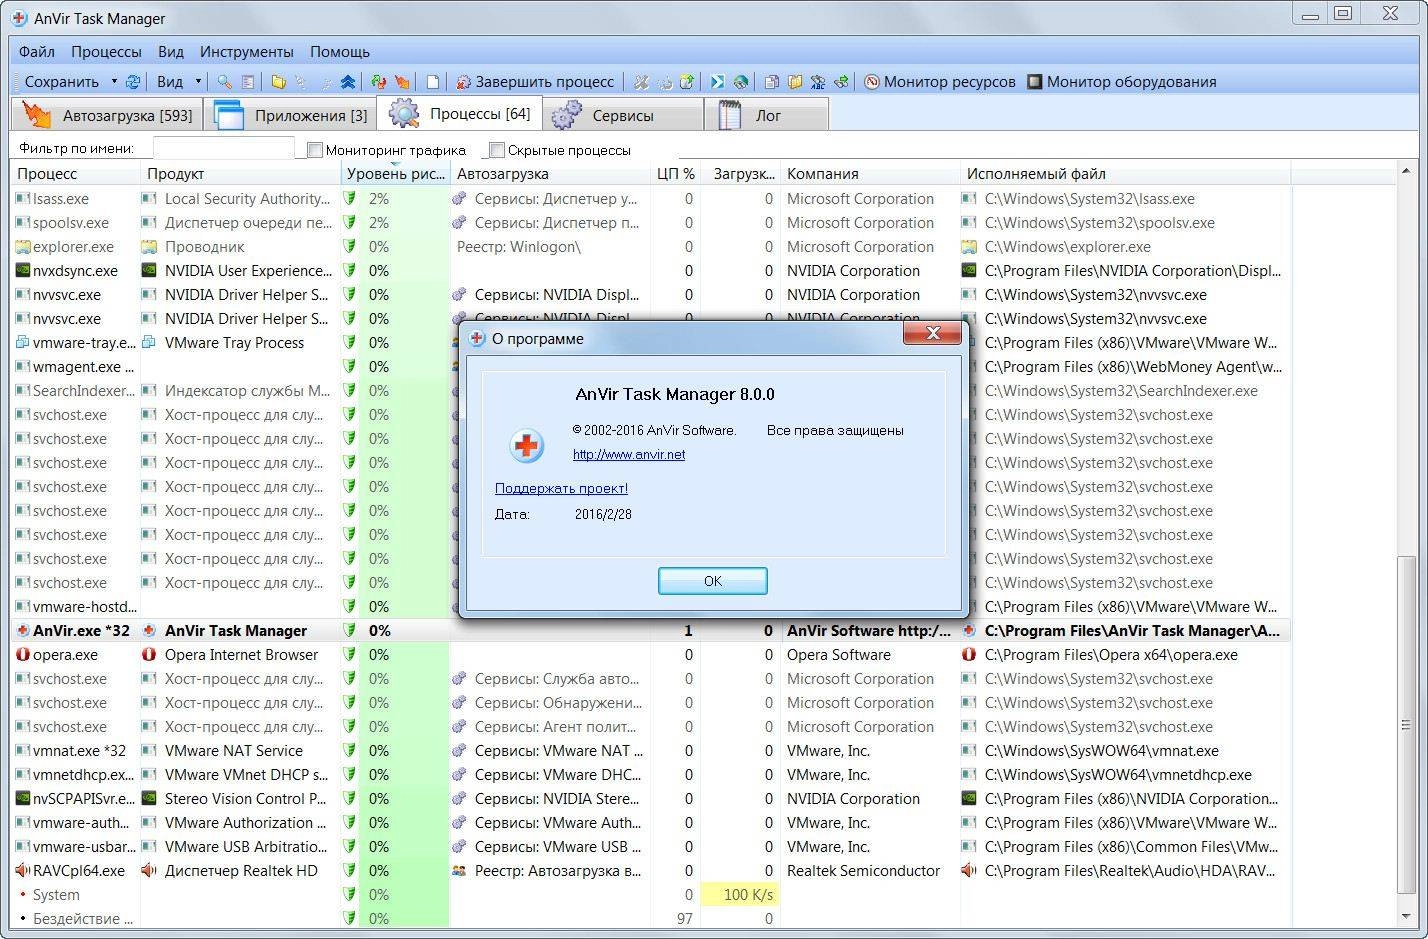The height and width of the screenshot is (939, 1428).
Task: Click the green-red arrows toolbar icon
Action: pyautogui.click(x=378, y=82)
